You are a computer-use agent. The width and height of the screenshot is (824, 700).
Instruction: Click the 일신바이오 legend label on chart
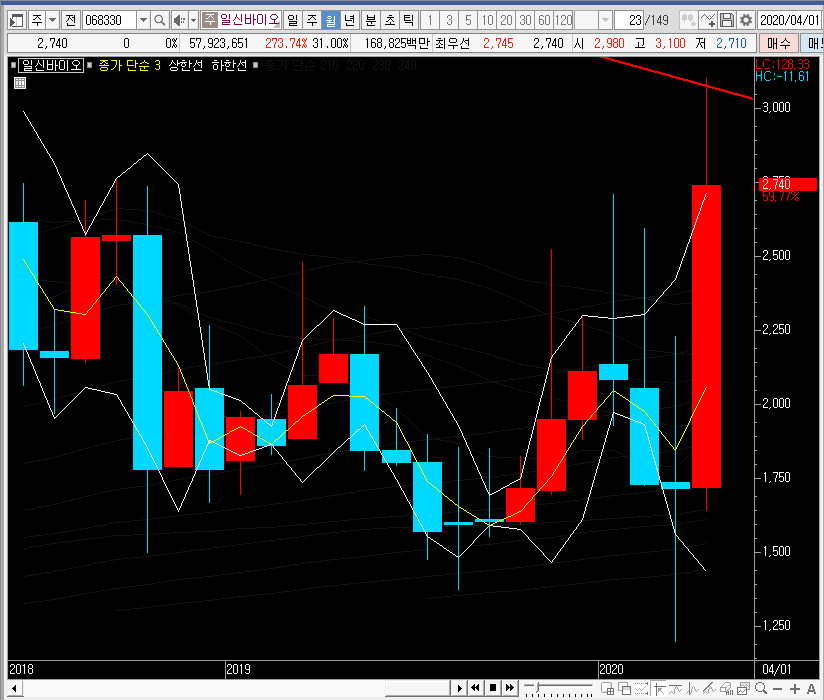coord(51,66)
